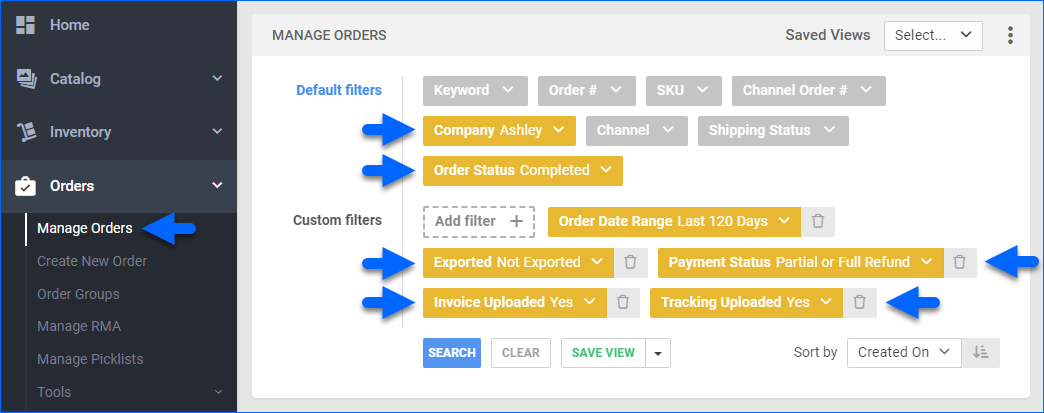Viewport: 1044px width, 413px height.
Task: Click the Inventory hand truck icon
Action: coord(26,132)
